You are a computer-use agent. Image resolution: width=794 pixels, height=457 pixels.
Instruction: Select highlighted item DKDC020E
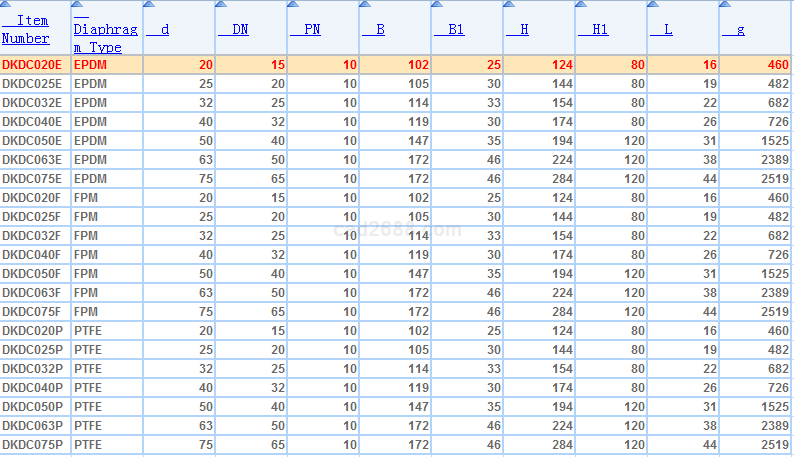pyautogui.click(x=32, y=65)
